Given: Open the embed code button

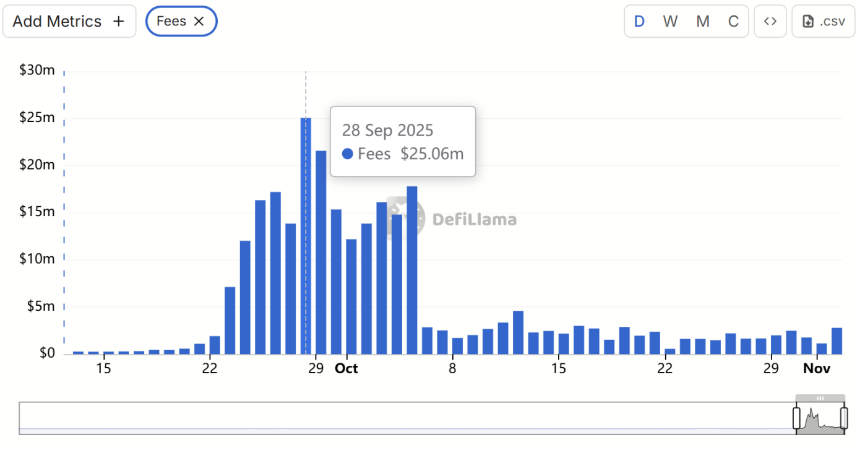Looking at the screenshot, I should 769,21.
